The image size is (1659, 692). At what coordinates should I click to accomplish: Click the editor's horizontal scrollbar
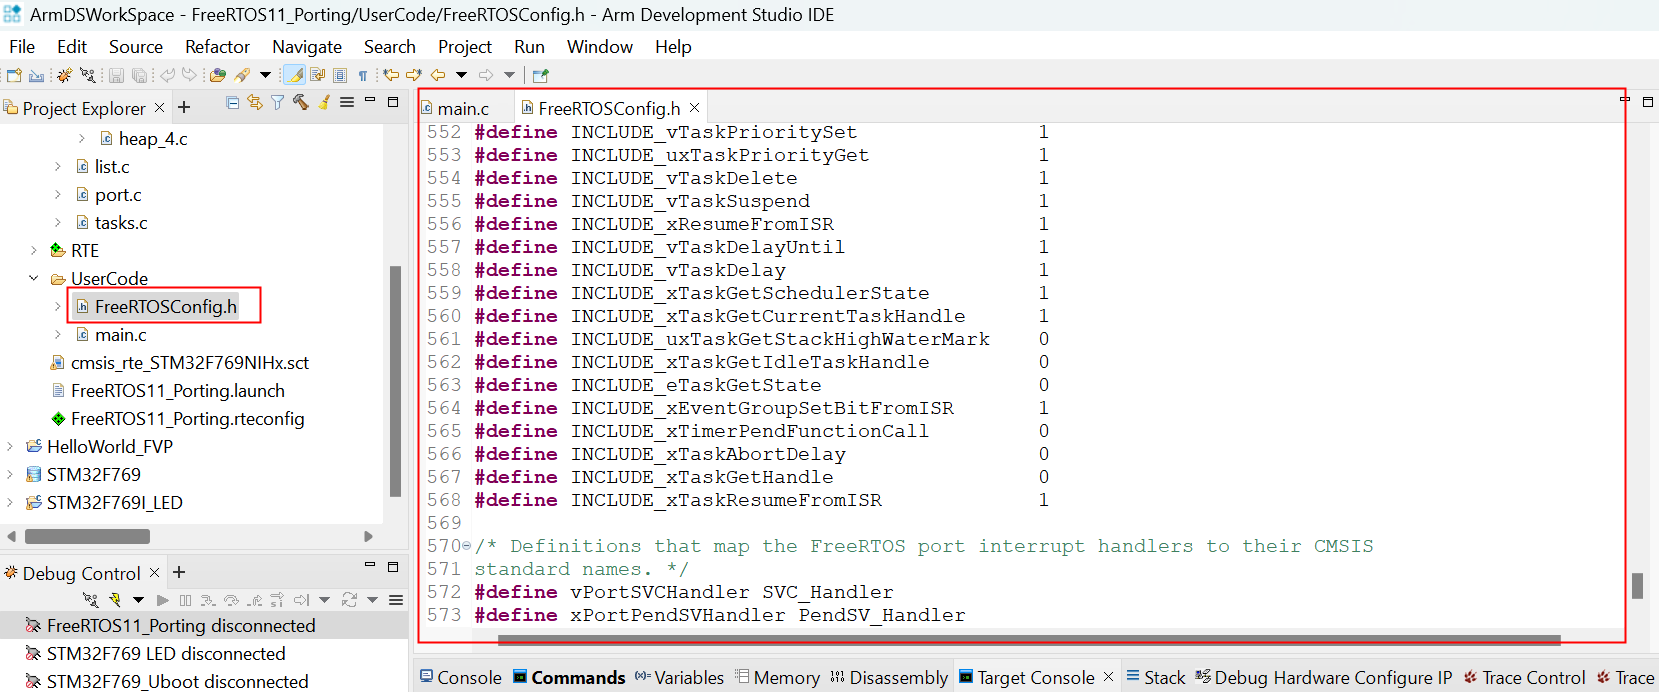pyautogui.click(x=1028, y=640)
